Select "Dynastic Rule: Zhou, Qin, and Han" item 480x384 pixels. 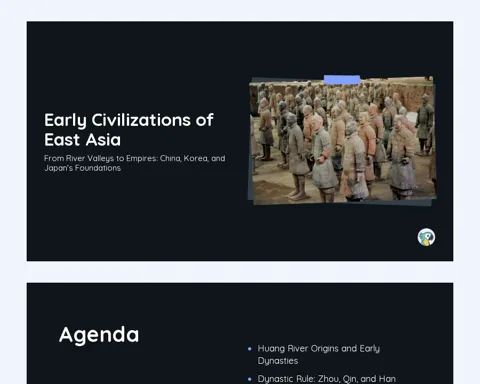(x=327, y=379)
